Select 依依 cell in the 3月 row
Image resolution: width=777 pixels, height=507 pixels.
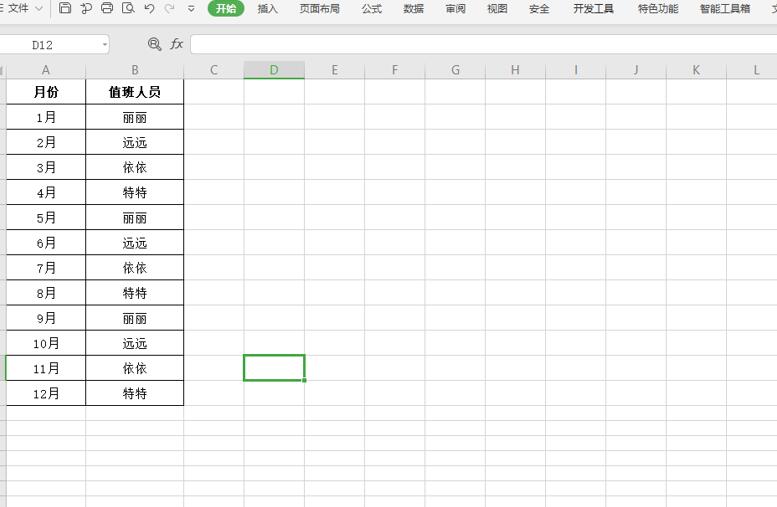134,167
